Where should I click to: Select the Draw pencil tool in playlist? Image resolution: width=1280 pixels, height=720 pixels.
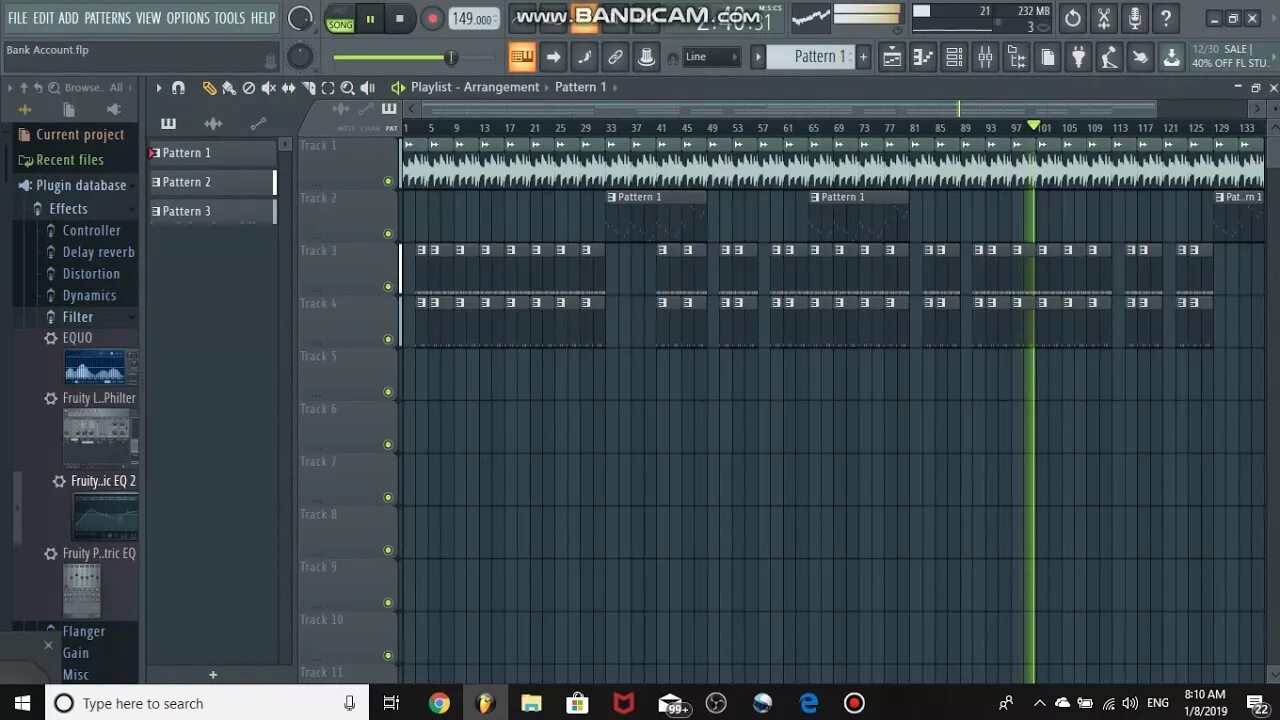[x=209, y=88]
